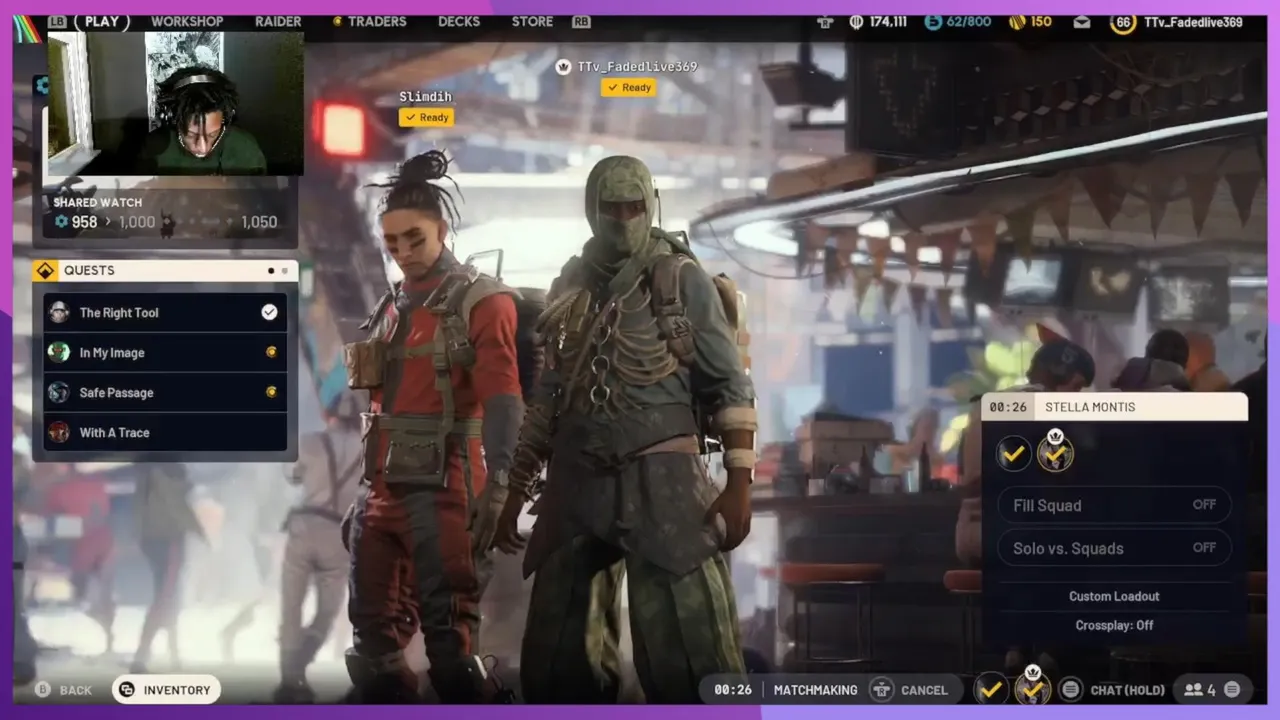Click With A Trace quest giver portrait

click(59, 432)
